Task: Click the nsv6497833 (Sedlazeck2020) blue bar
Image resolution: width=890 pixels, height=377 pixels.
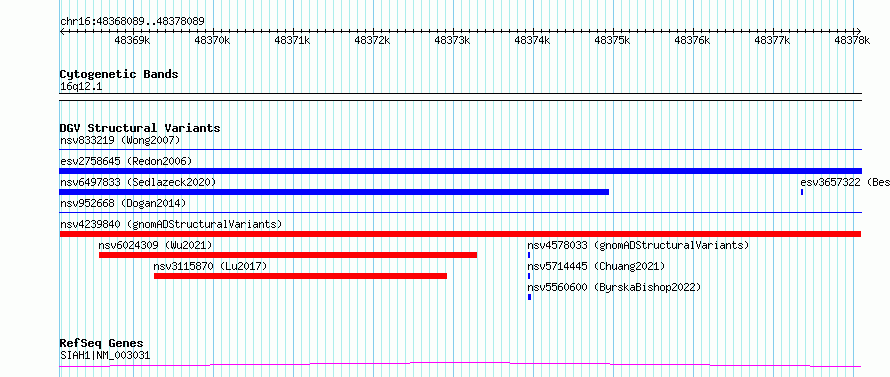Action: point(334,192)
